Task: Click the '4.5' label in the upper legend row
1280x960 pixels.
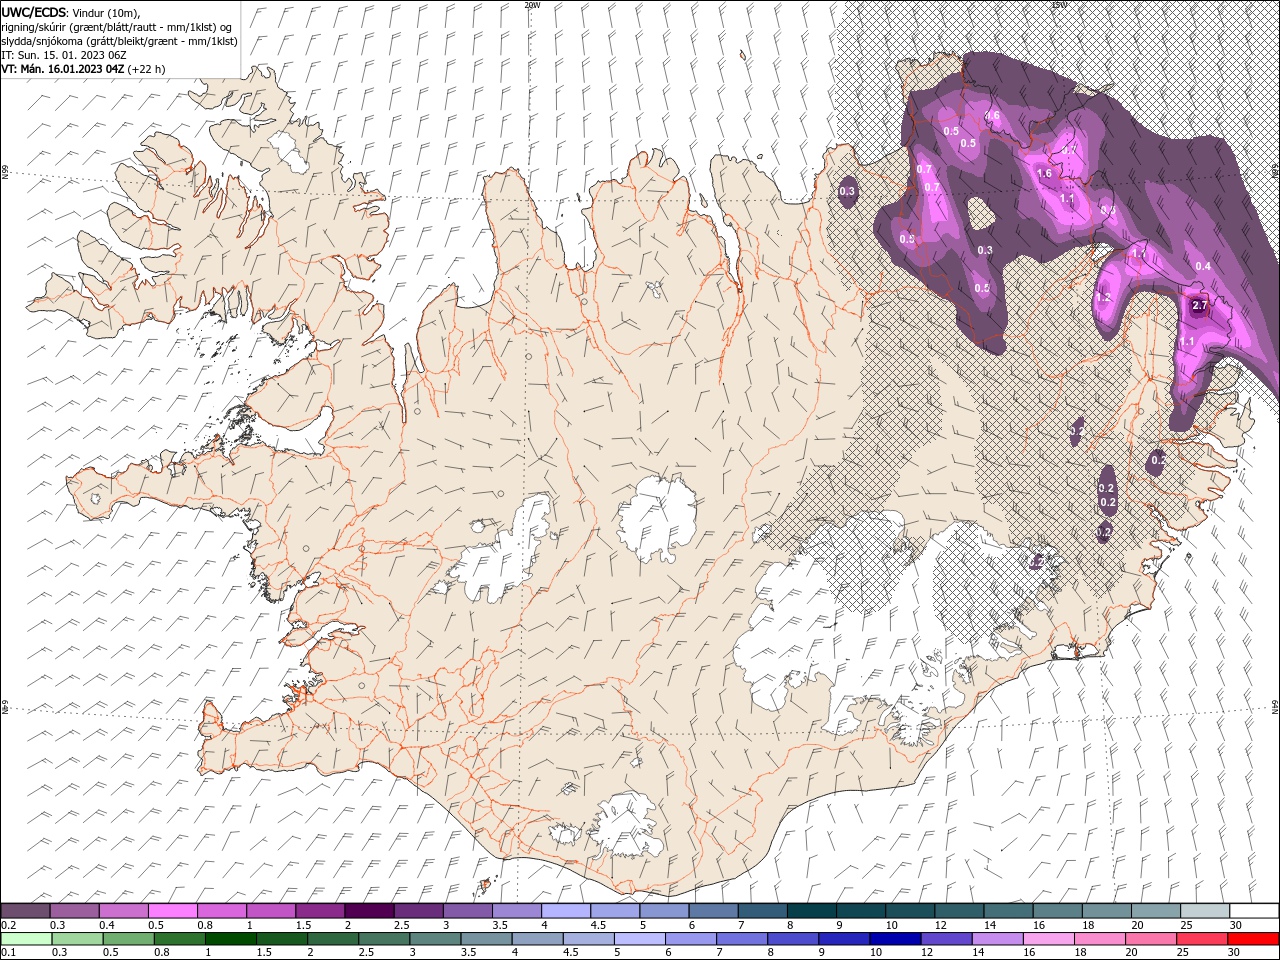Action: 598,925
